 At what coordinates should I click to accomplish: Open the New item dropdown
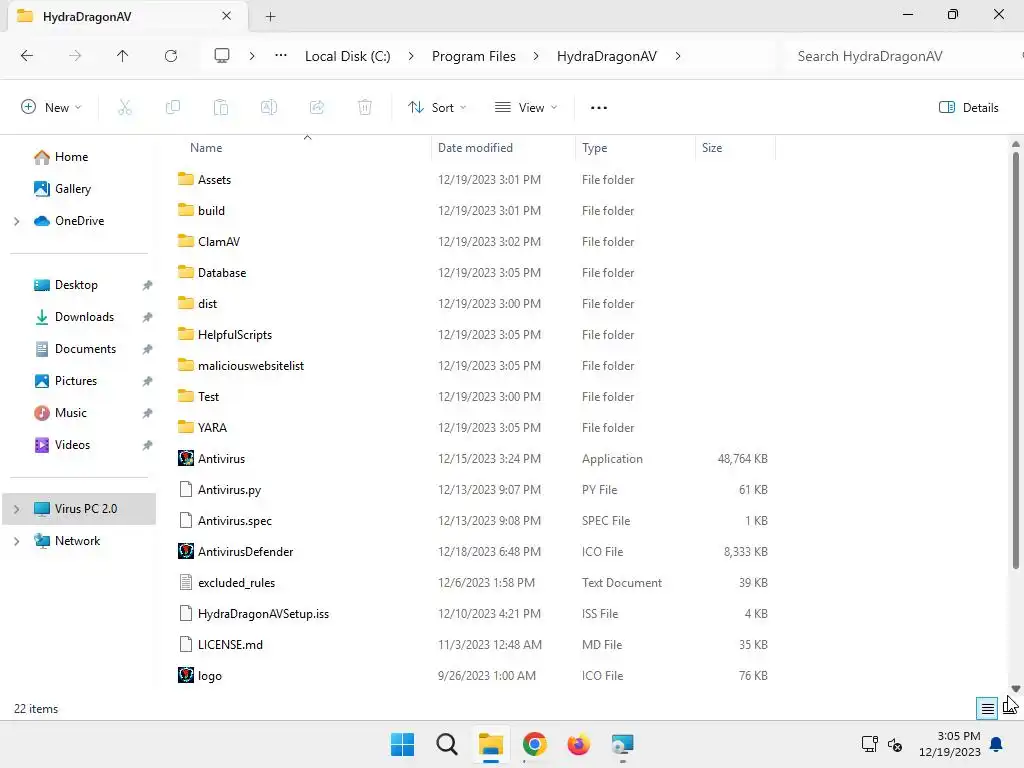pyautogui.click(x=51, y=108)
